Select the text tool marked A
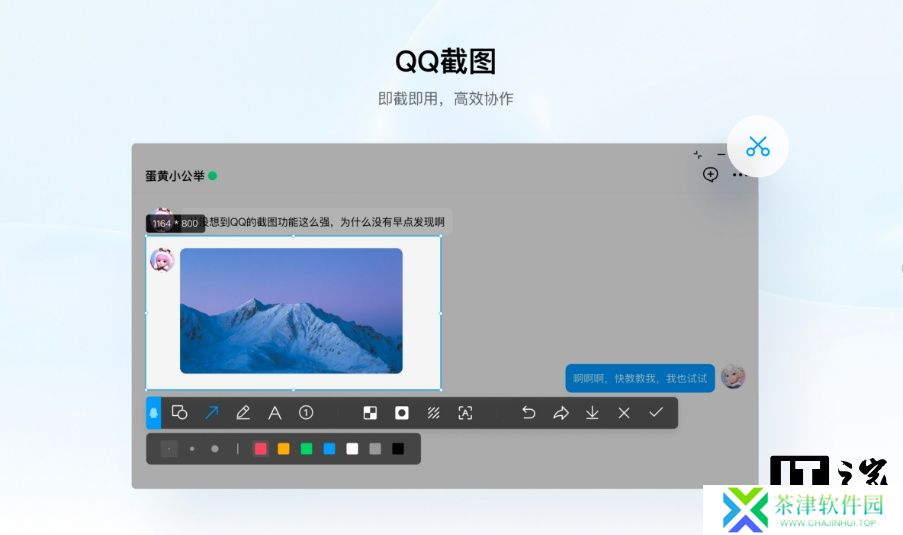The width and height of the screenshot is (903, 535). [275, 412]
